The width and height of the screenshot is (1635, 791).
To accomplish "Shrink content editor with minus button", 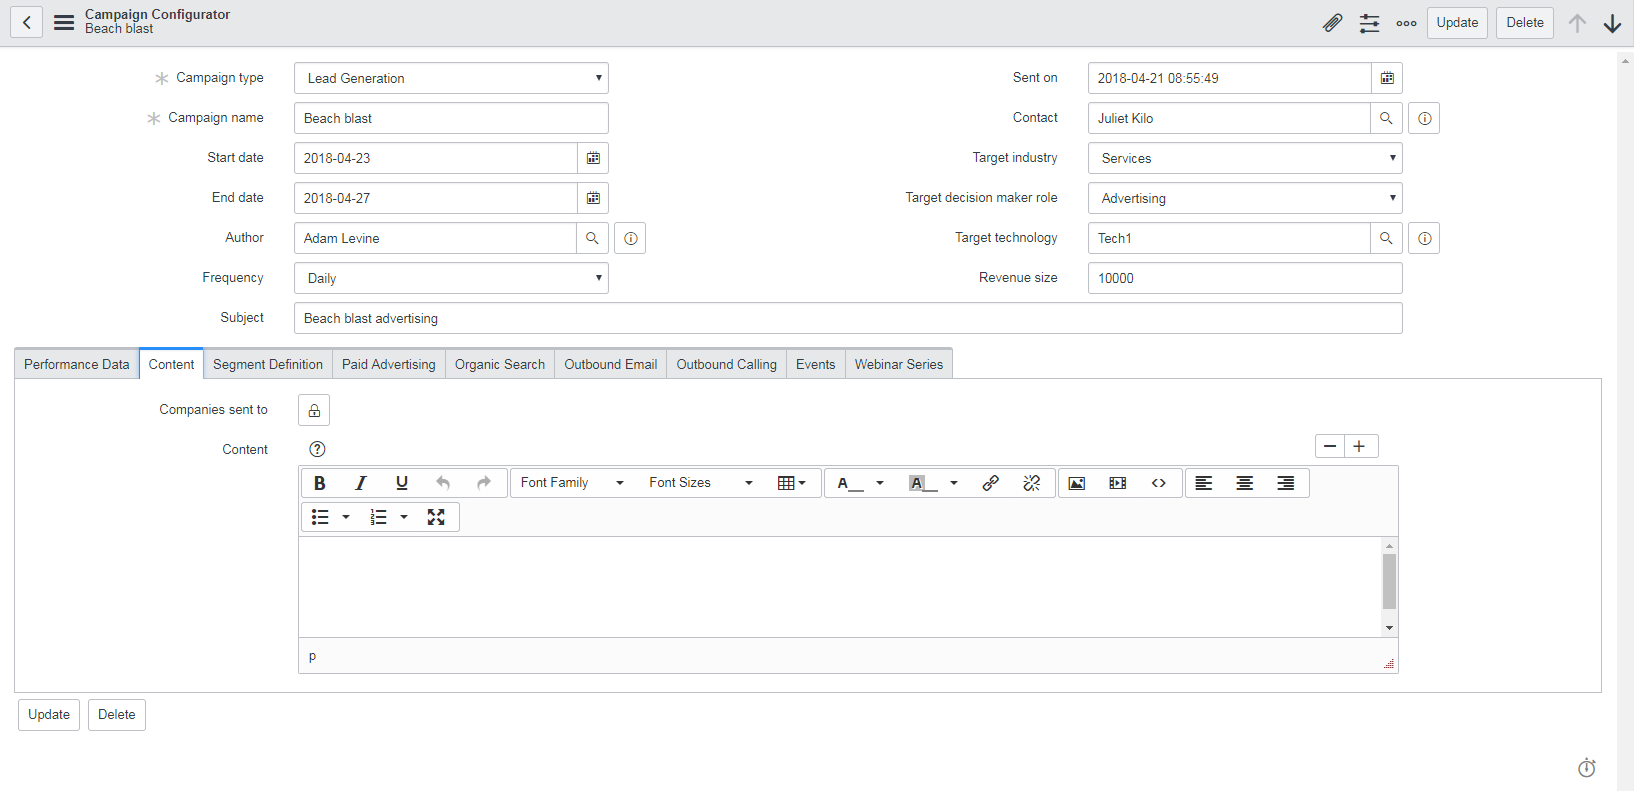I will [1330, 446].
